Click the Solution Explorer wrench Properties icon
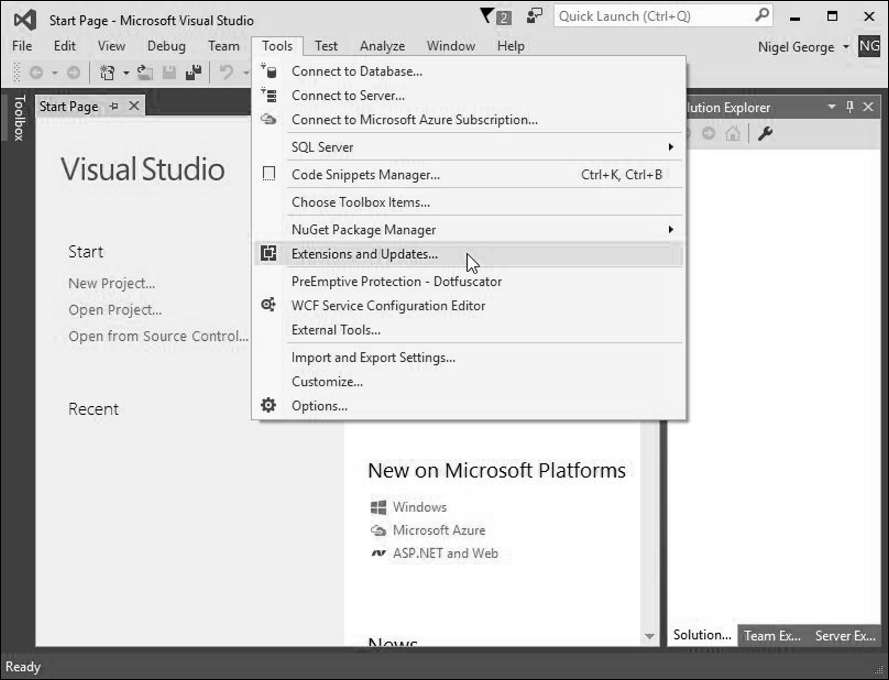Screen dimensions: 889x680 [x=765, y=134]
